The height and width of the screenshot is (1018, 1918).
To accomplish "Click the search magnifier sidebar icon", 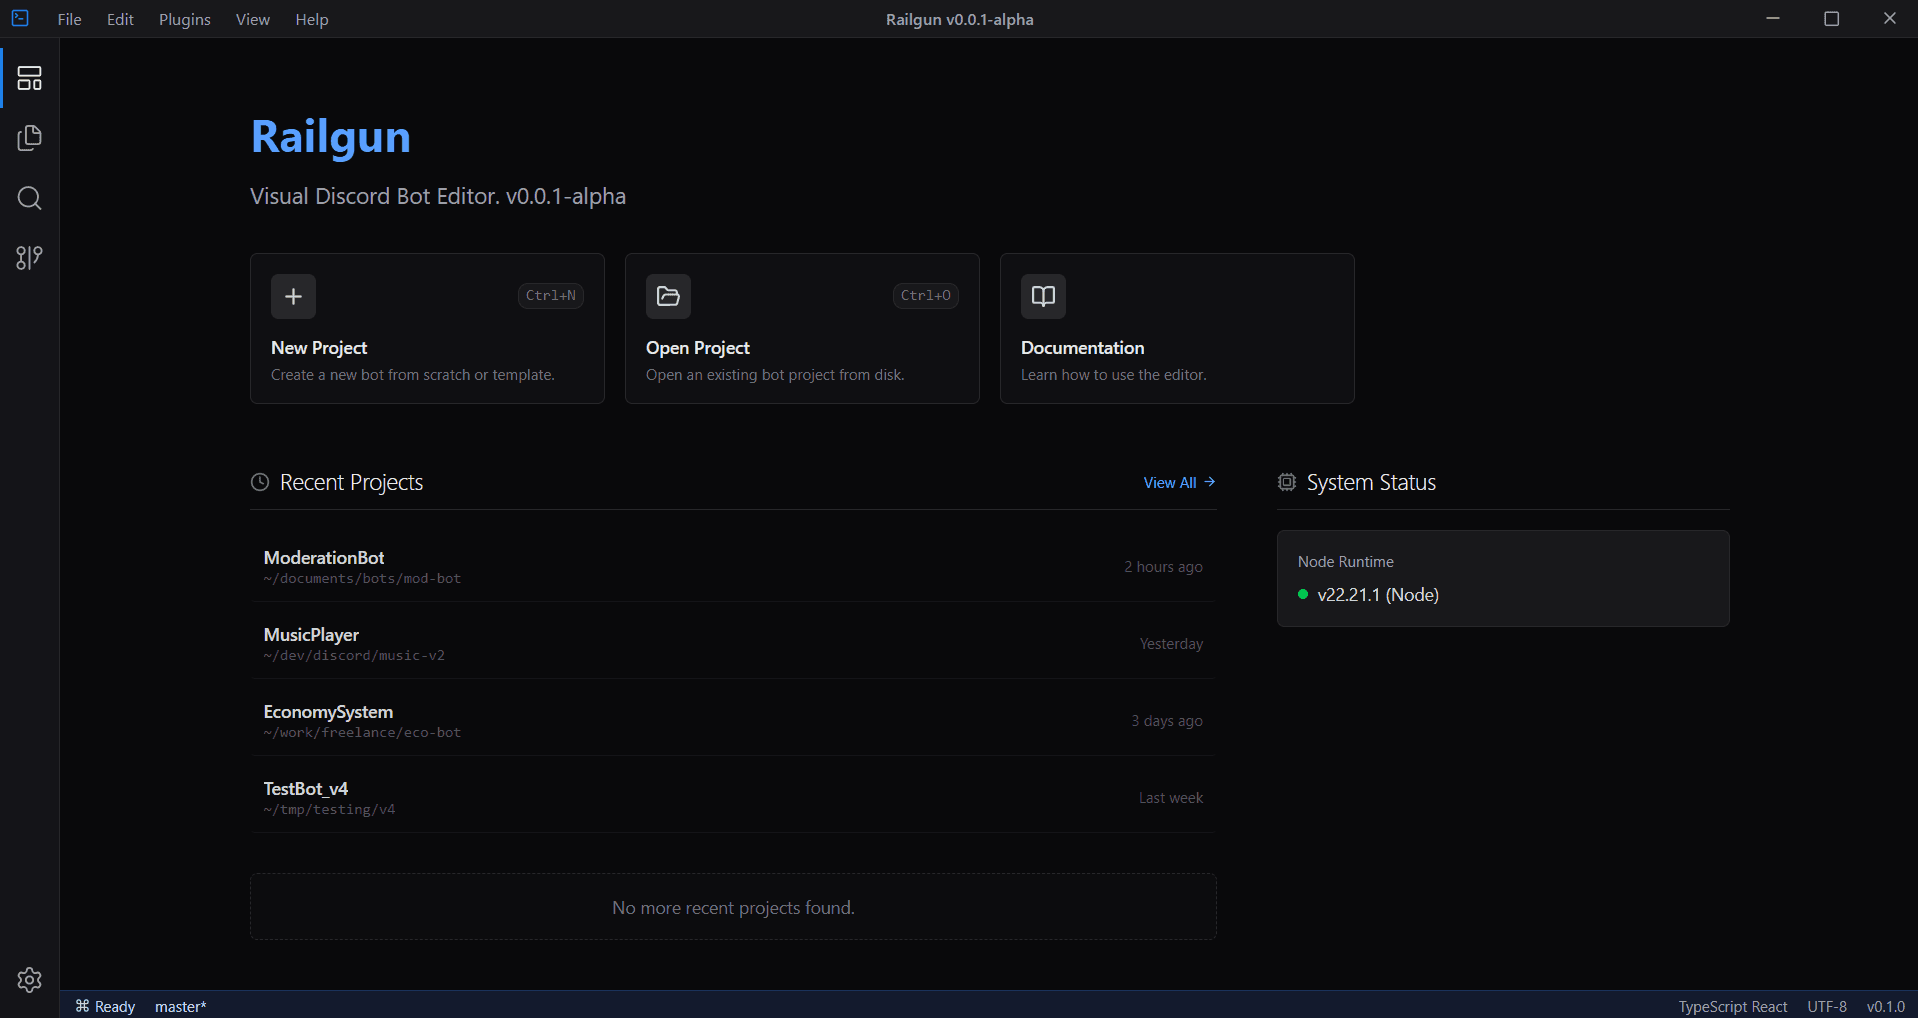I will click(x=30, y=198).
